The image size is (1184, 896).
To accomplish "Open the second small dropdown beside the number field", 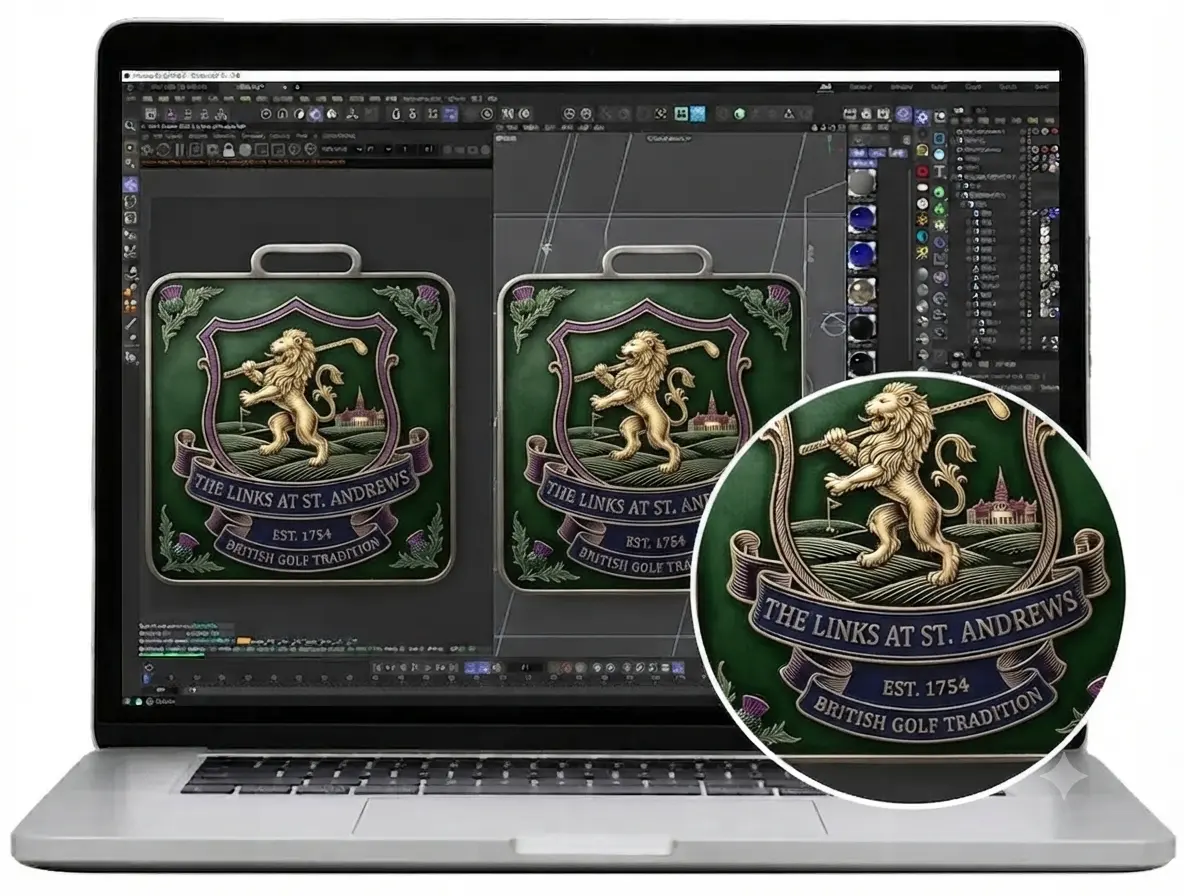I will coord(387,149).
